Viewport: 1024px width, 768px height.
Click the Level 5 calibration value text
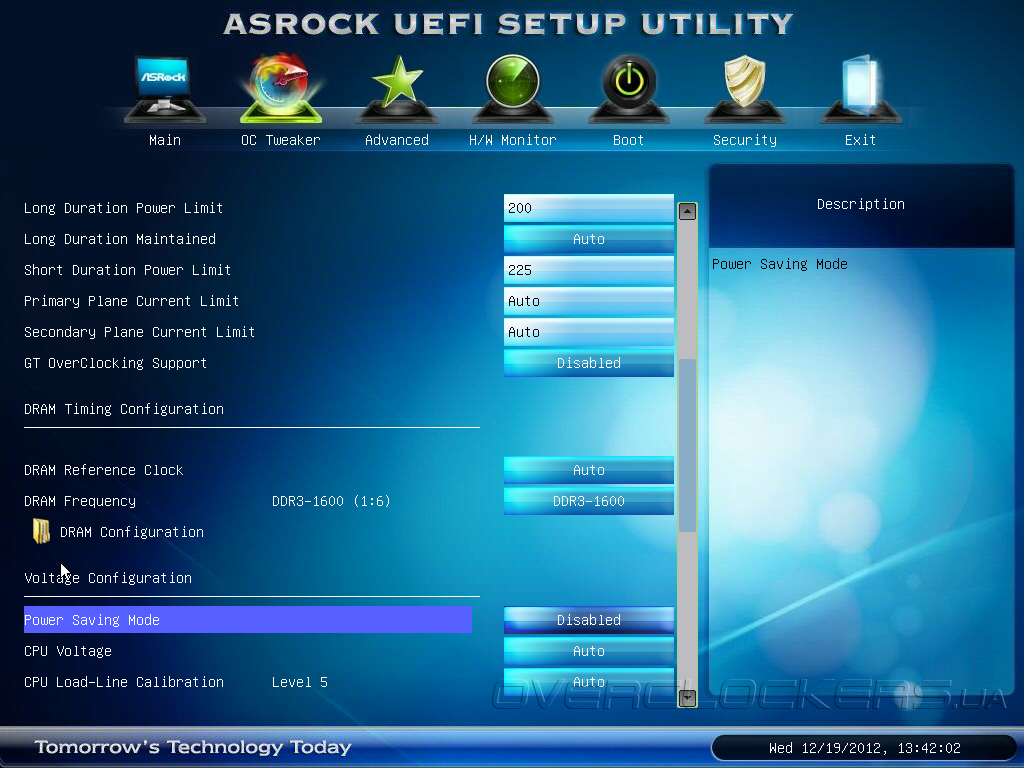pyautogui.click(x=300, y=682)
